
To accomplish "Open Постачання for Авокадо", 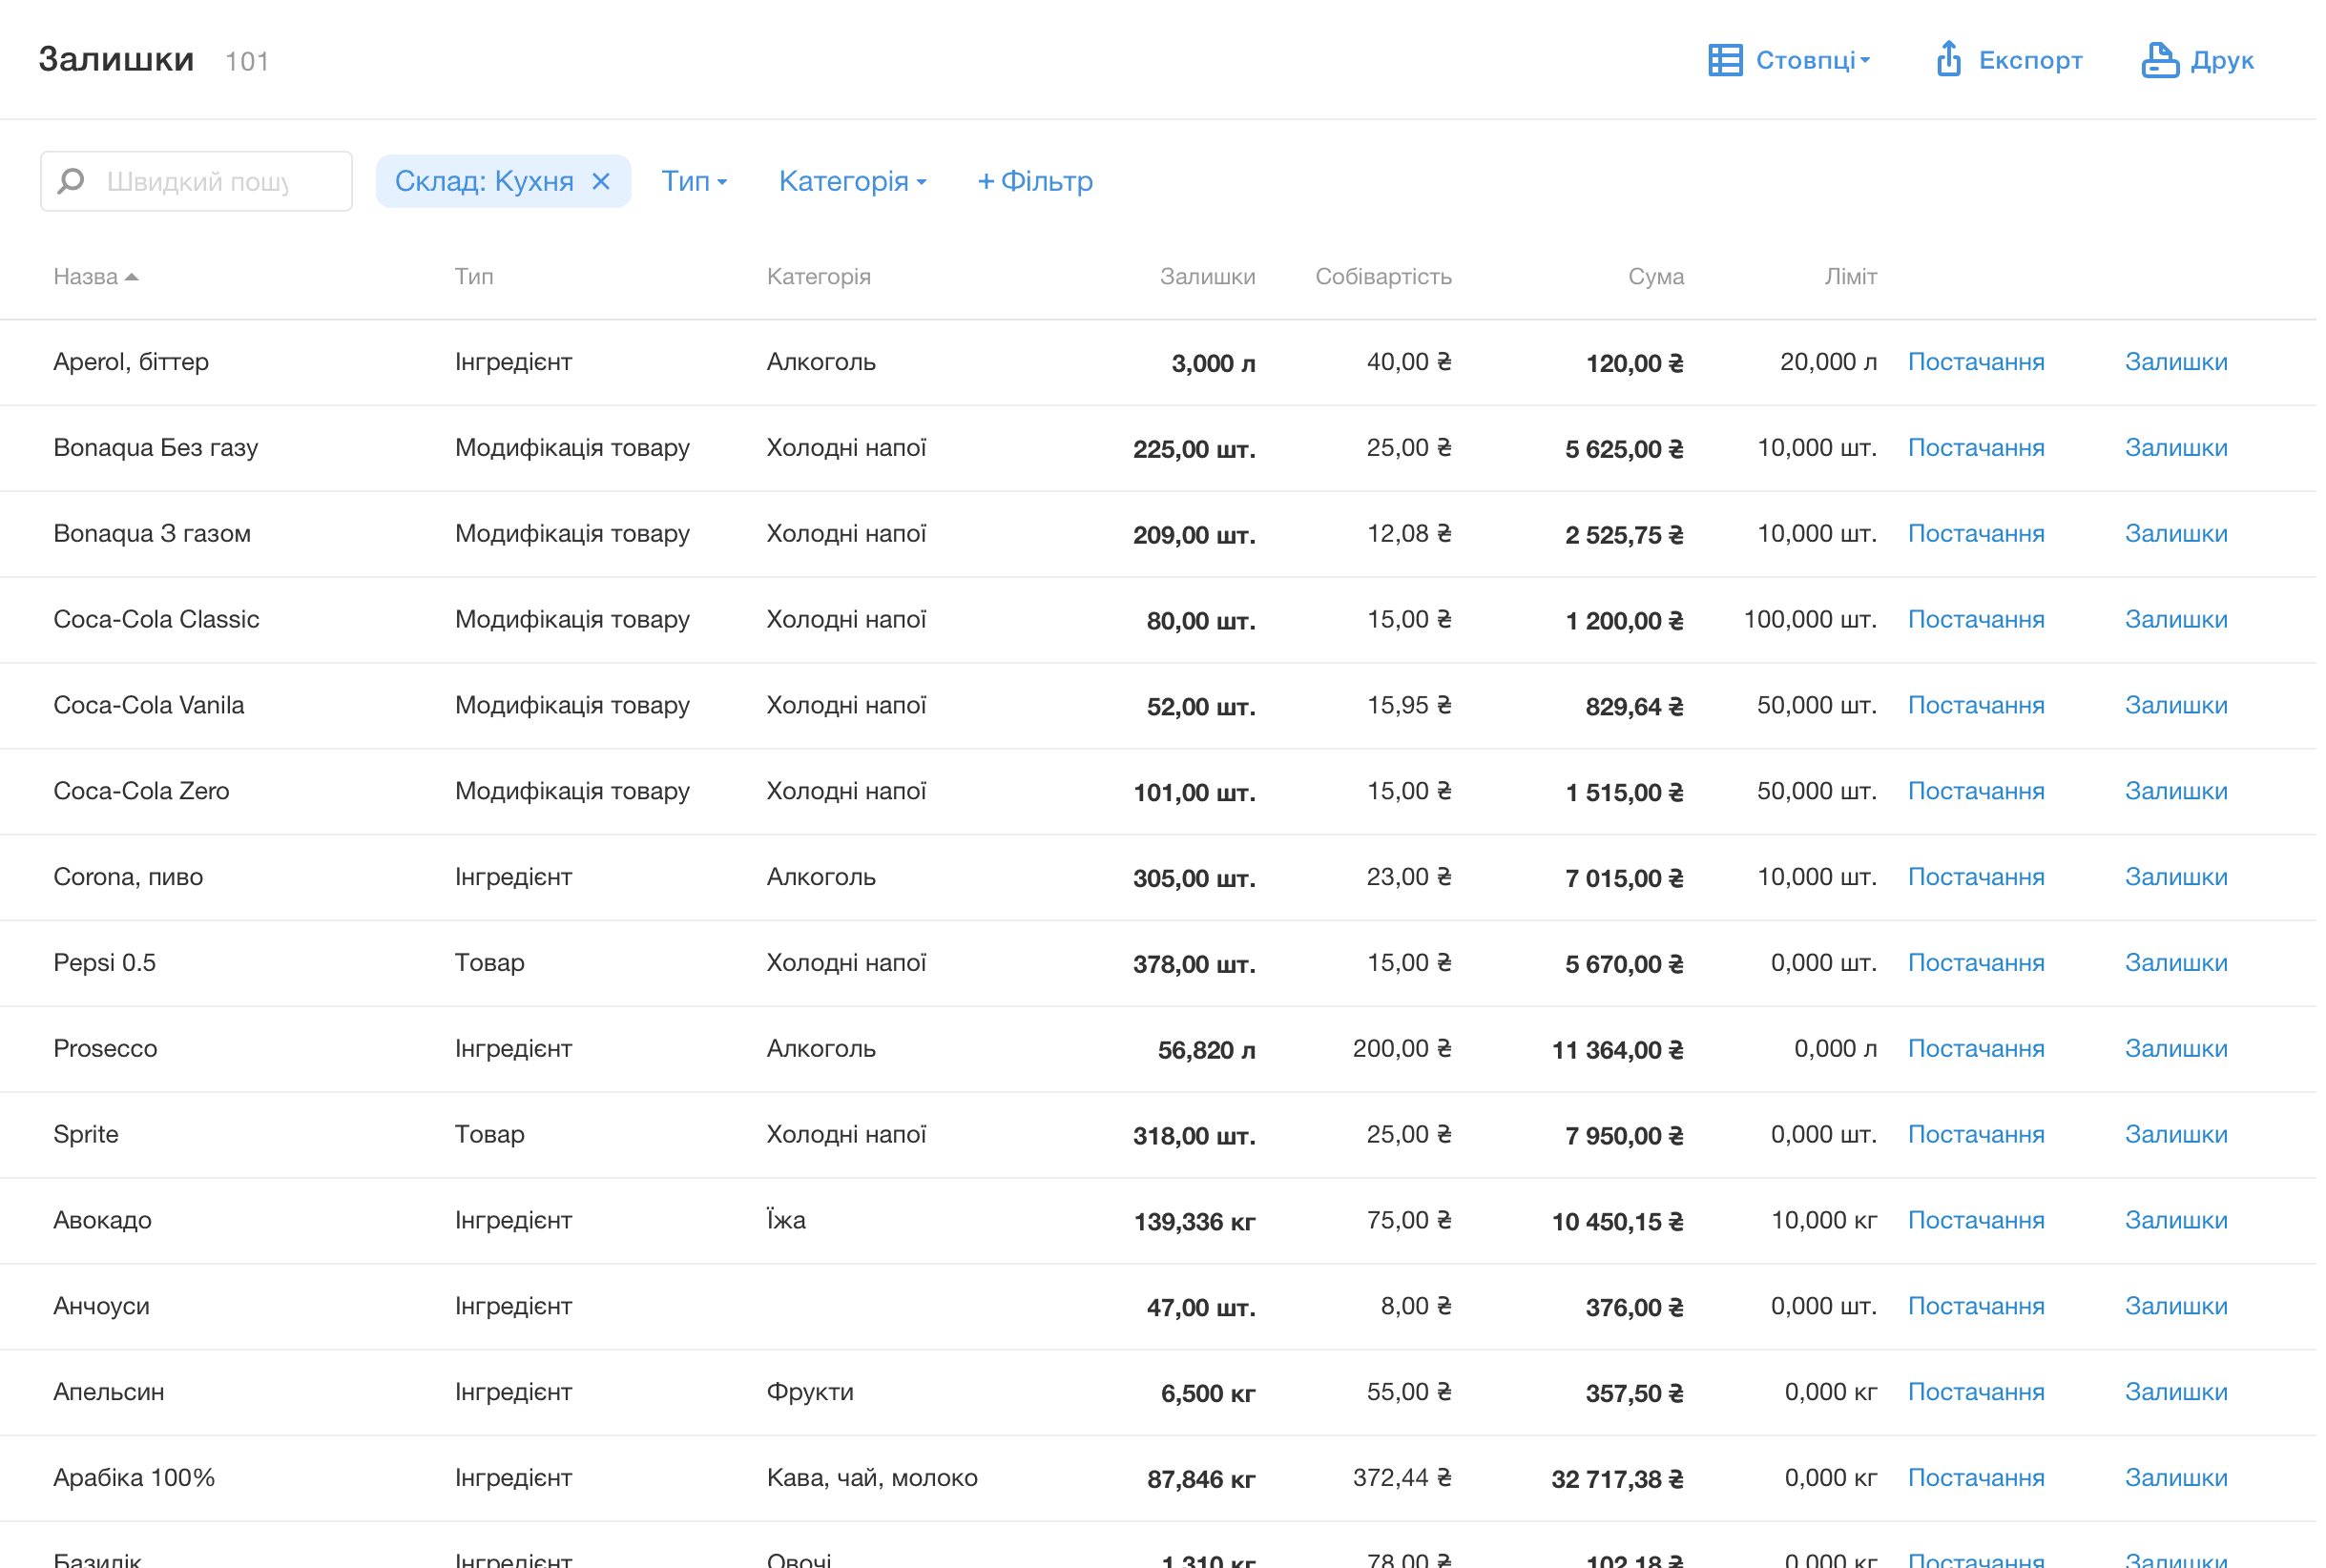I will [1974, 1222].
